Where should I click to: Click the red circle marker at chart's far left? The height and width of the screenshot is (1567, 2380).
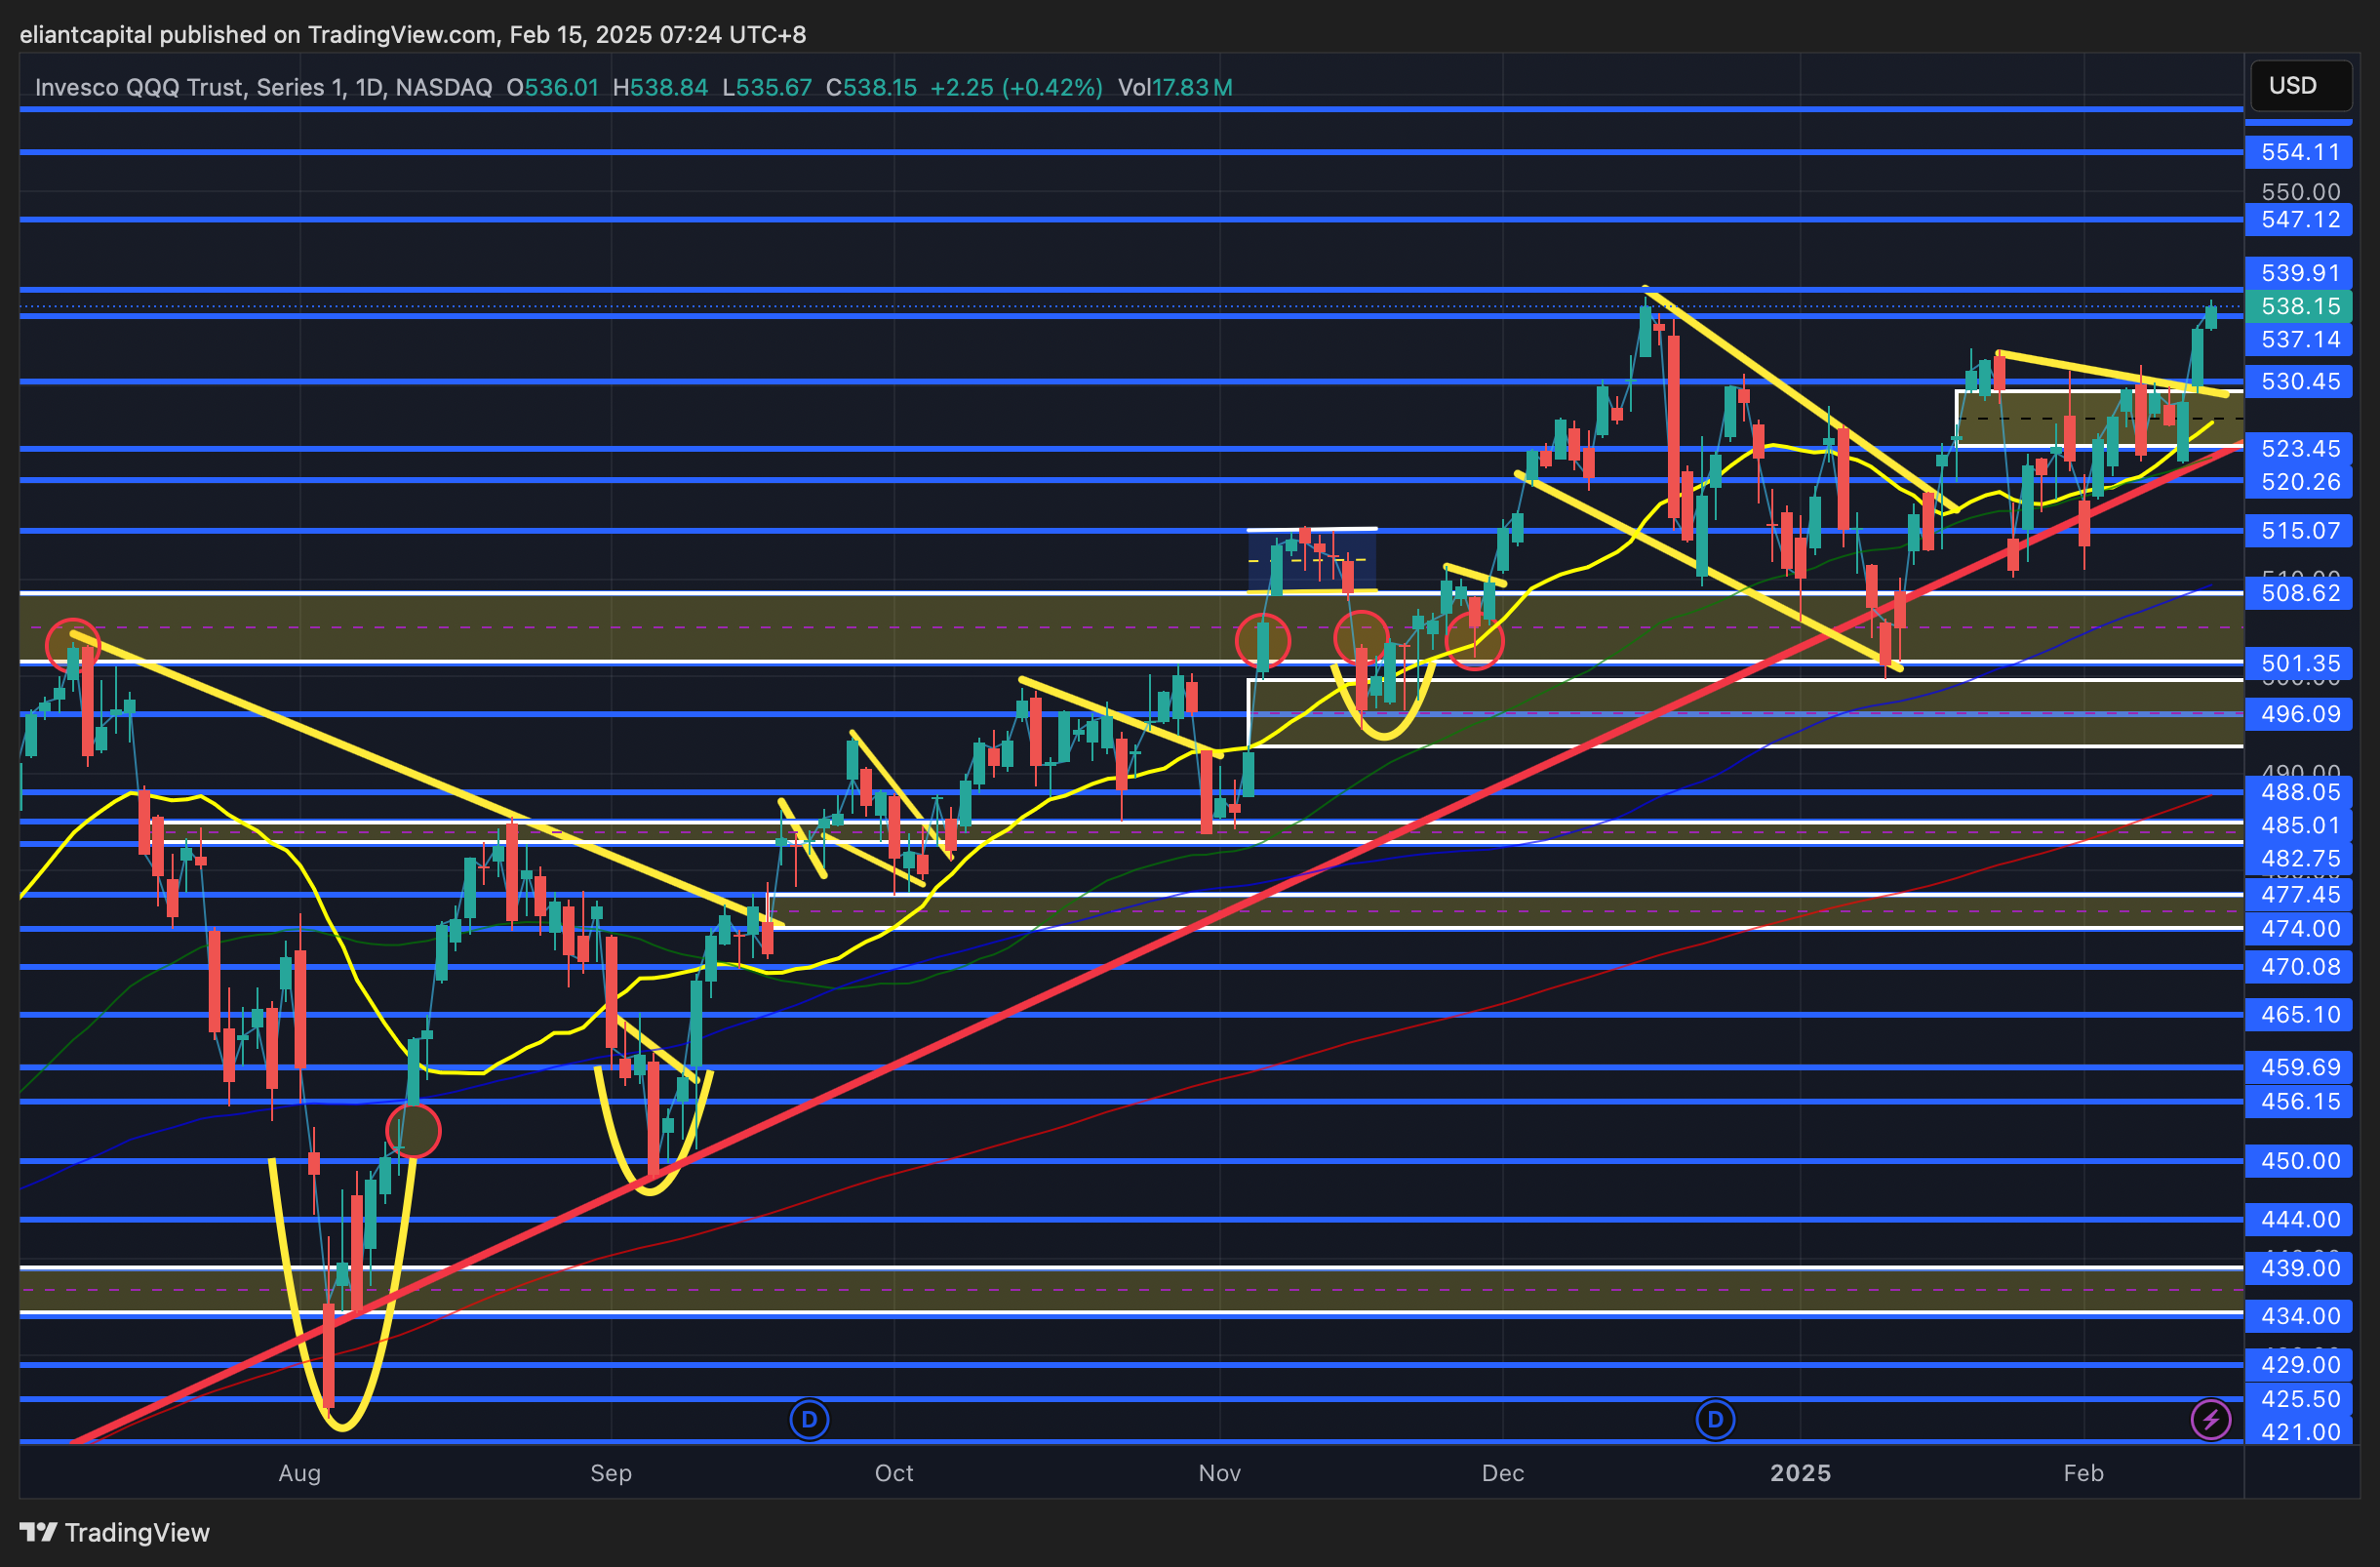72,645
